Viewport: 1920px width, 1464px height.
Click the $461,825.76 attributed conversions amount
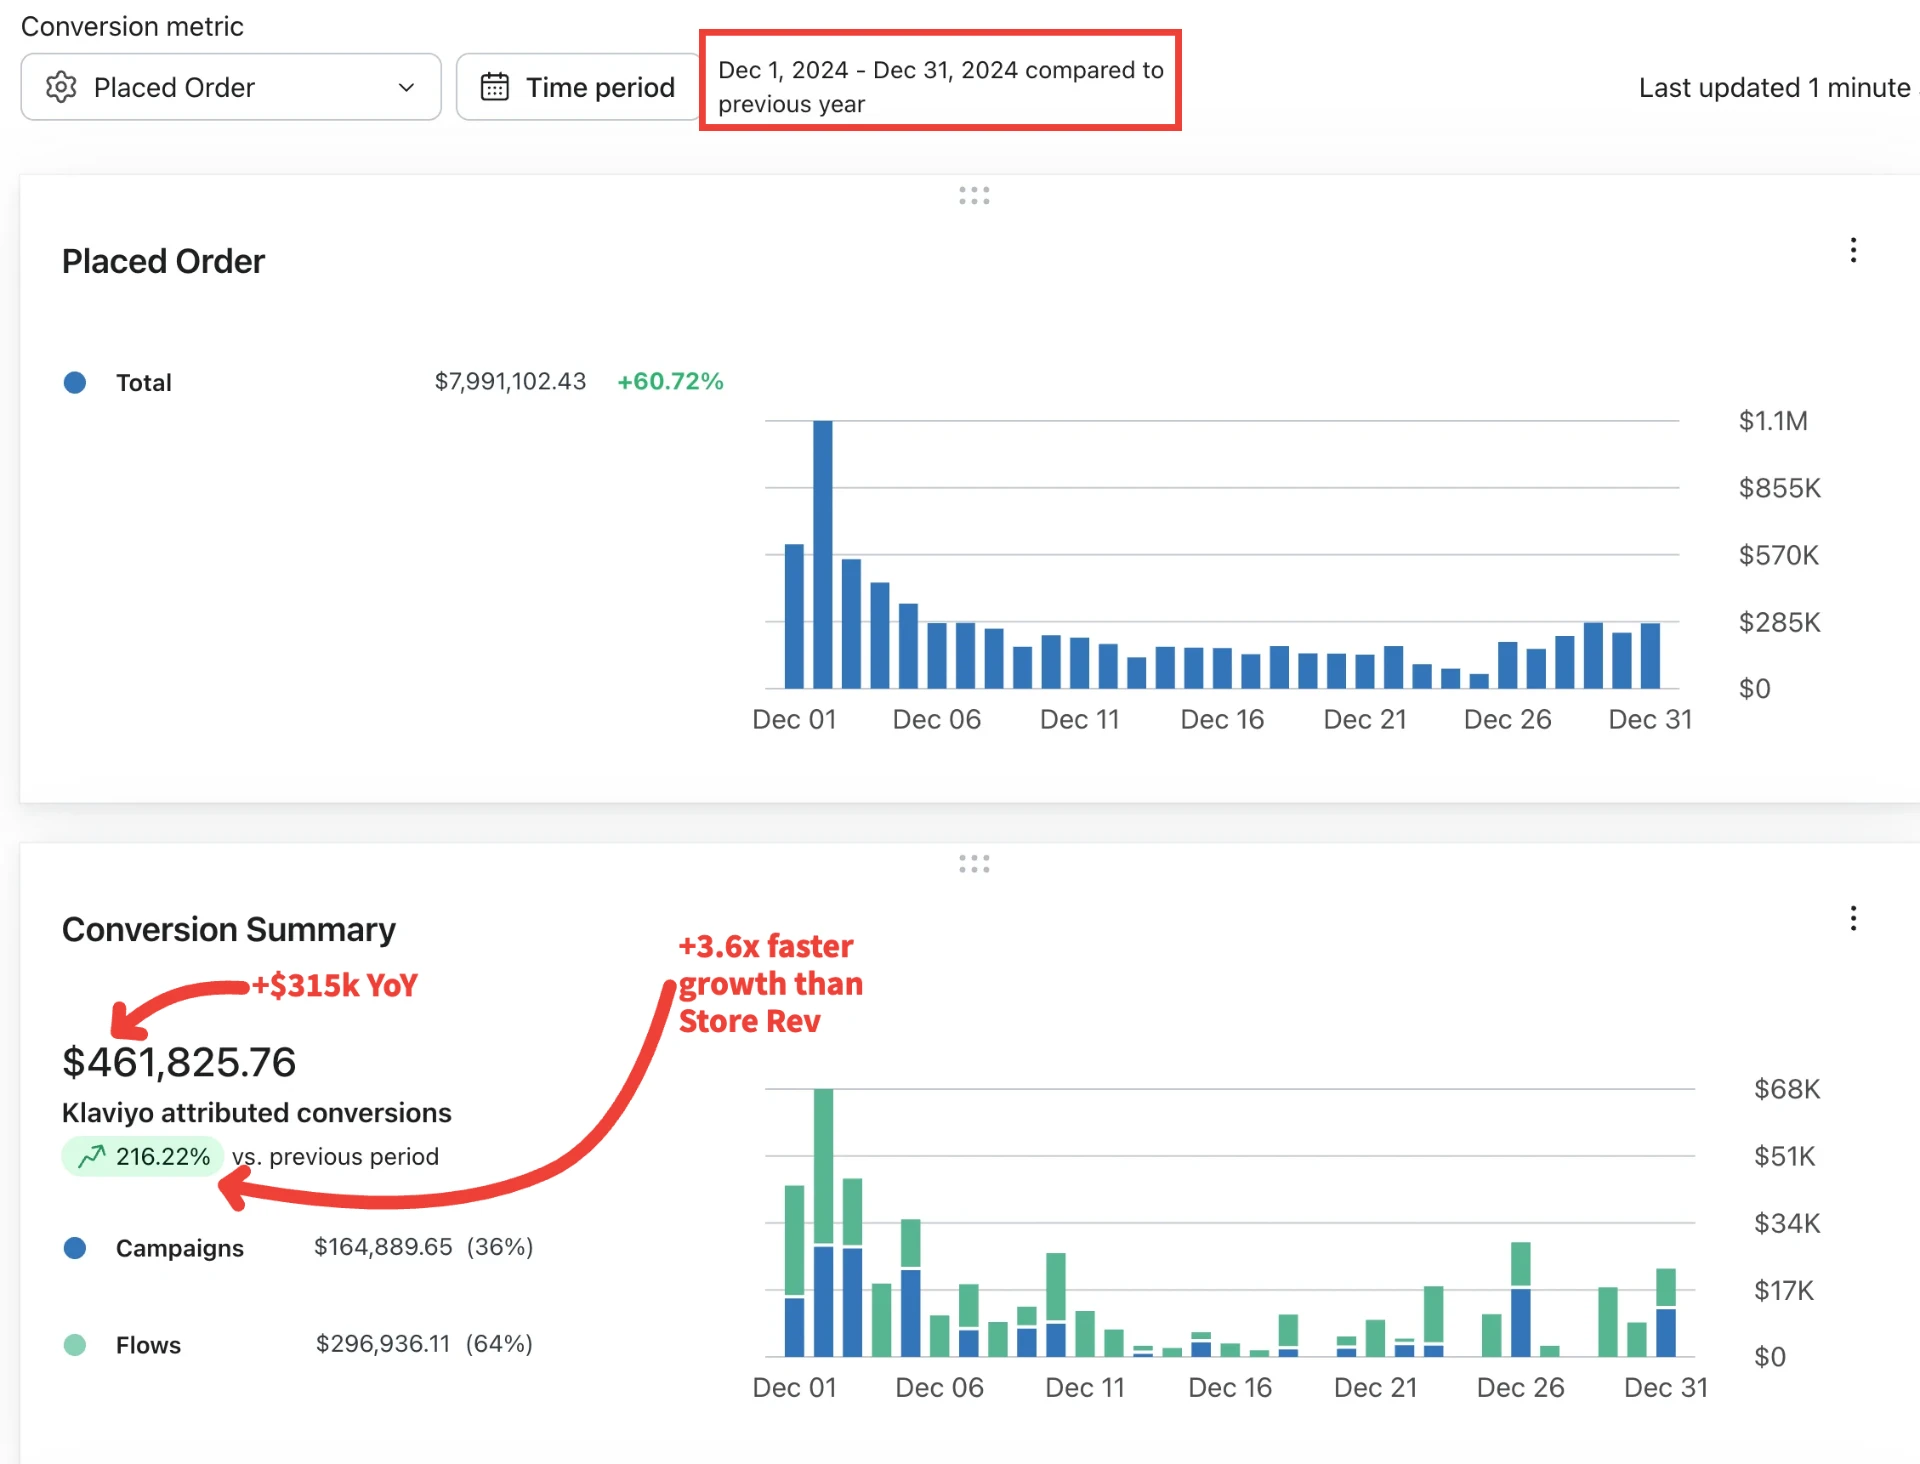(x=179, y=1062)
